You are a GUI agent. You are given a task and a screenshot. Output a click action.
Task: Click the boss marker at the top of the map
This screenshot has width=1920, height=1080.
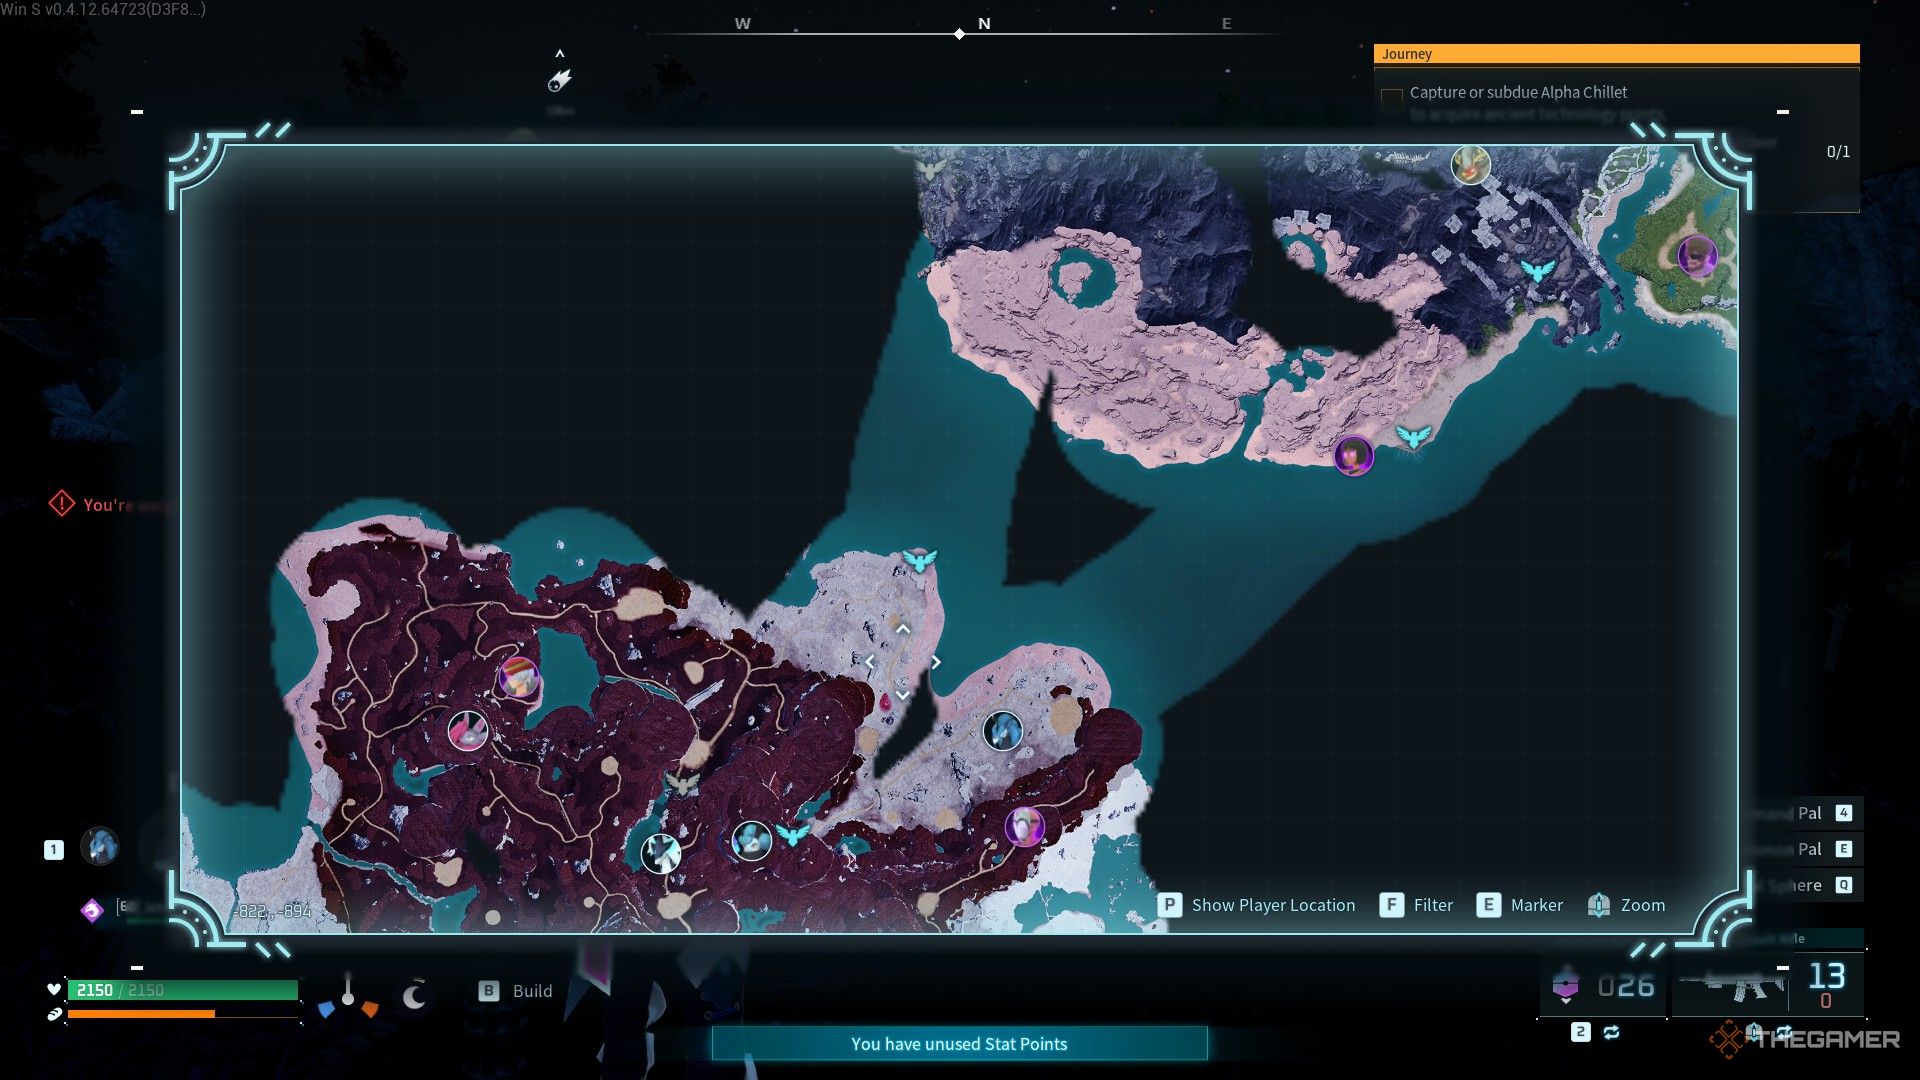[x=1470, y=165]
